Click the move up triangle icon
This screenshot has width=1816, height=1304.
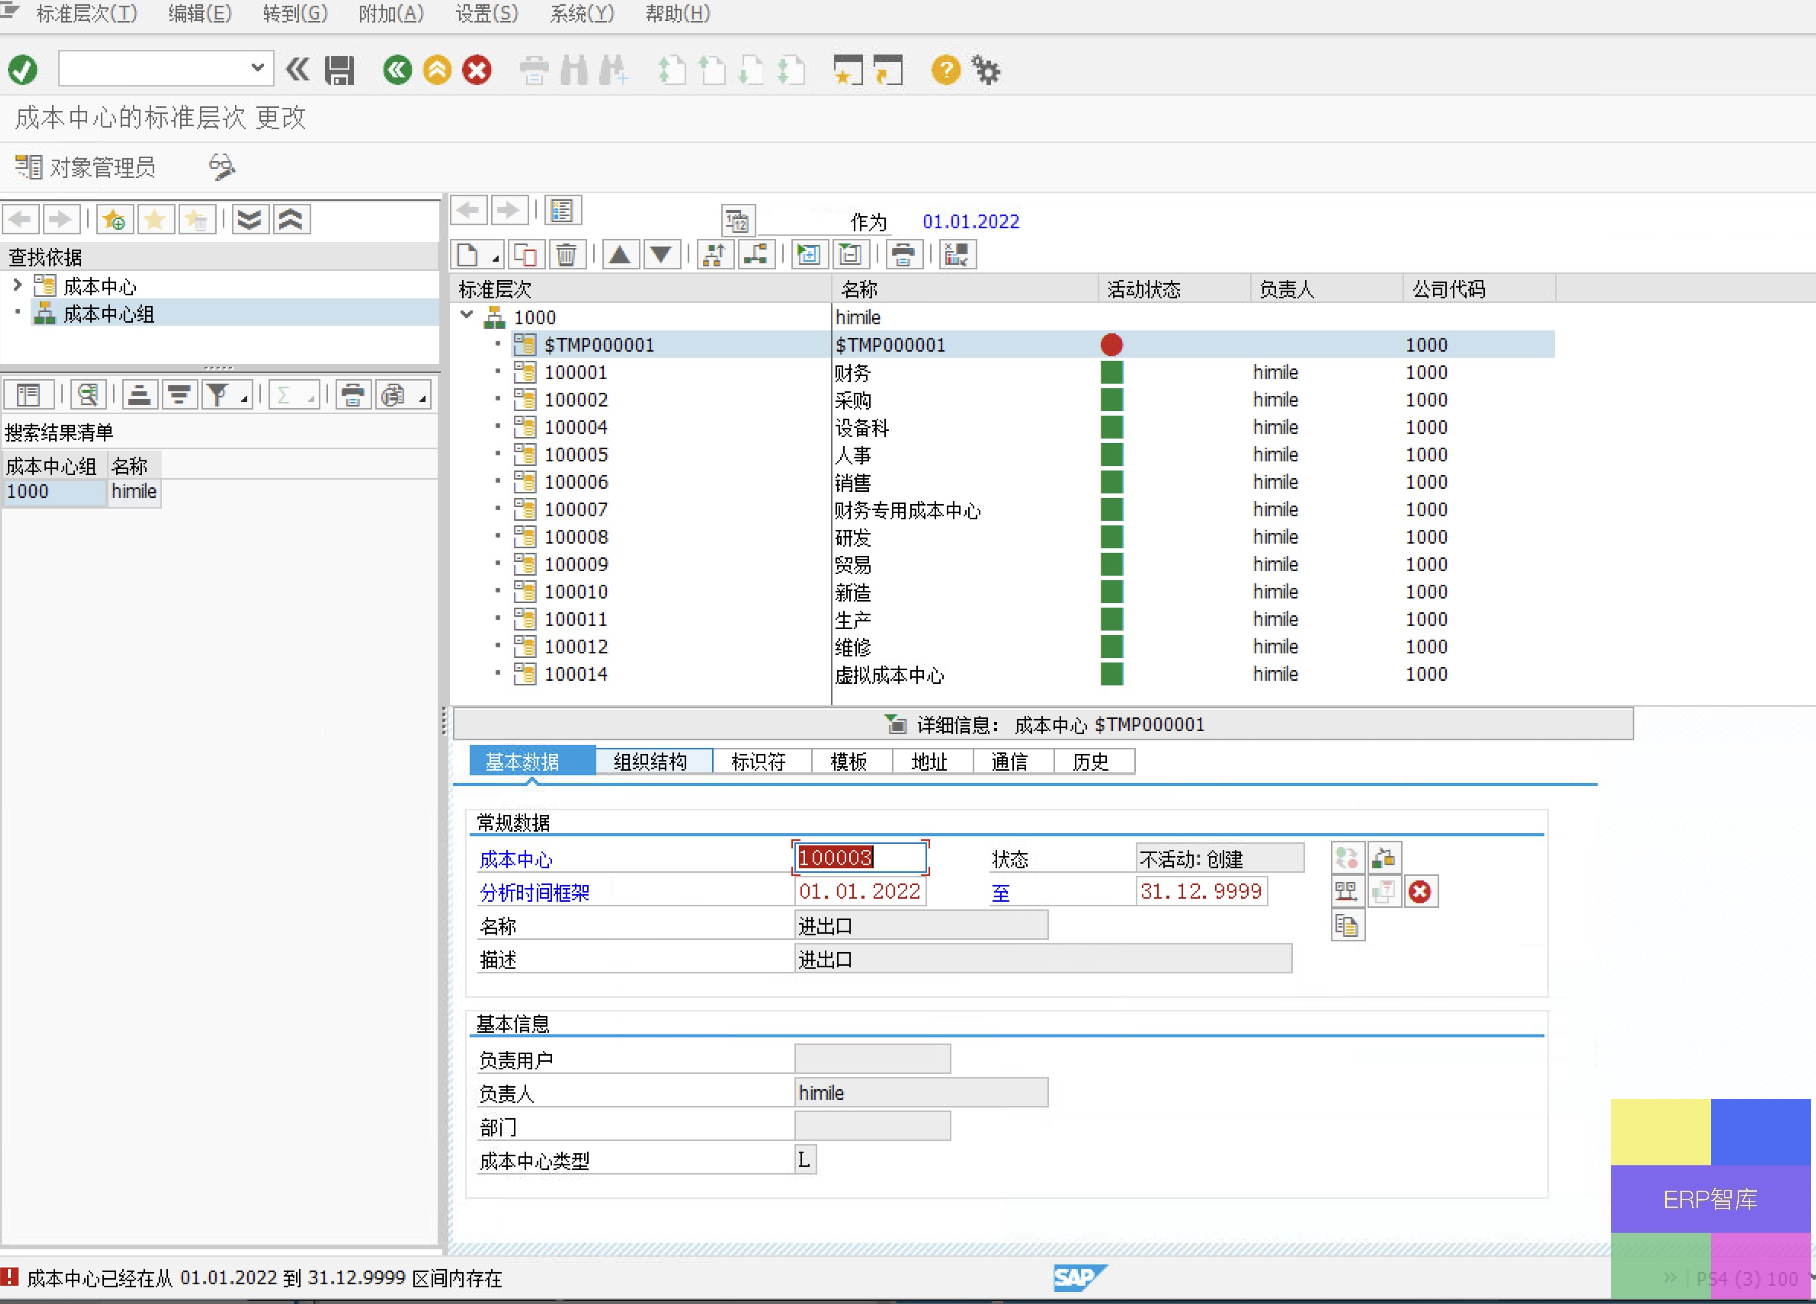(x=620, y=255)
